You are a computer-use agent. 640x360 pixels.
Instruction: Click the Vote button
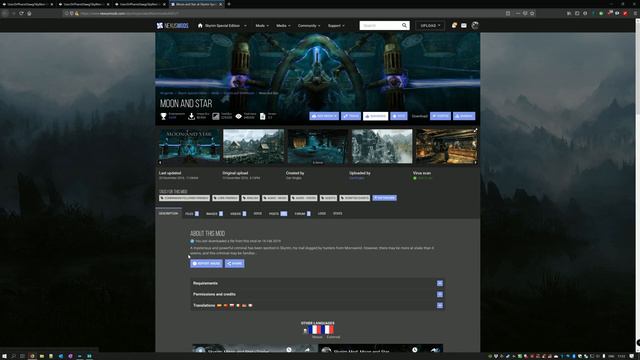(399, 116)
